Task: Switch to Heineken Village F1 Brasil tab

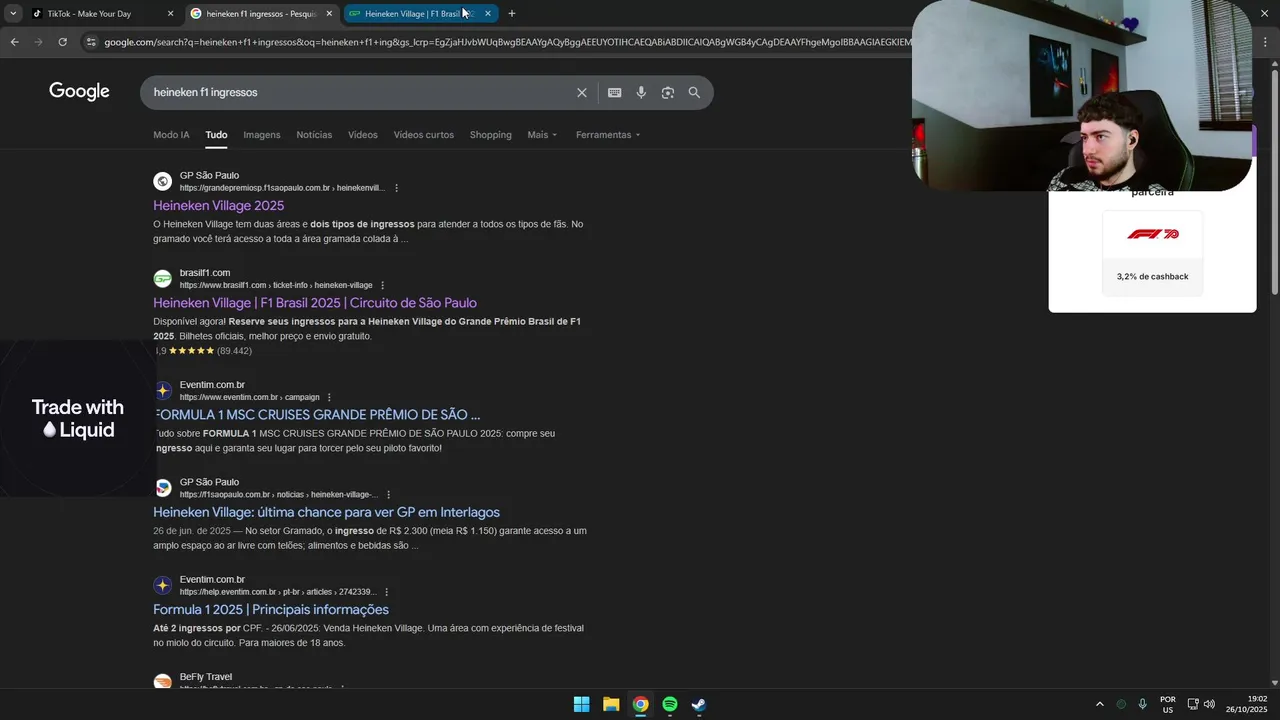Action: [x=419, y=14]
